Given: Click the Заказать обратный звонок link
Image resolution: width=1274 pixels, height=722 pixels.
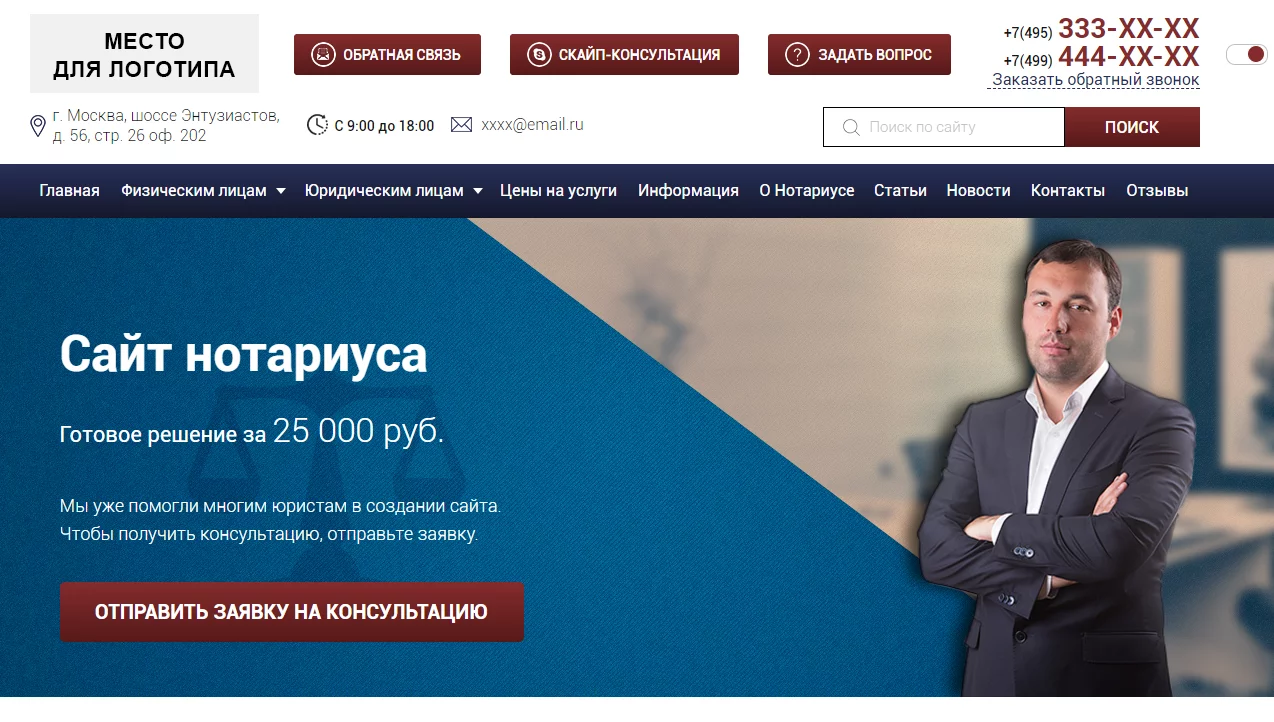Looking at the screenshot, I should pyautogui.click(x=1095, y=80).
